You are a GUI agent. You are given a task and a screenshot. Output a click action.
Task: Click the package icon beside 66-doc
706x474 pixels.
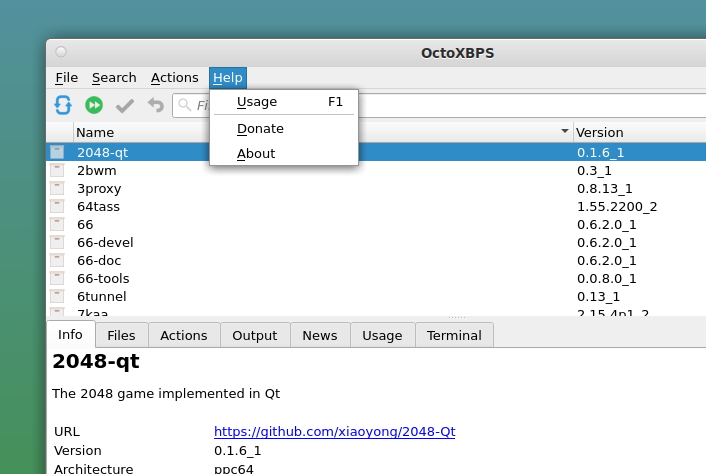57,260
